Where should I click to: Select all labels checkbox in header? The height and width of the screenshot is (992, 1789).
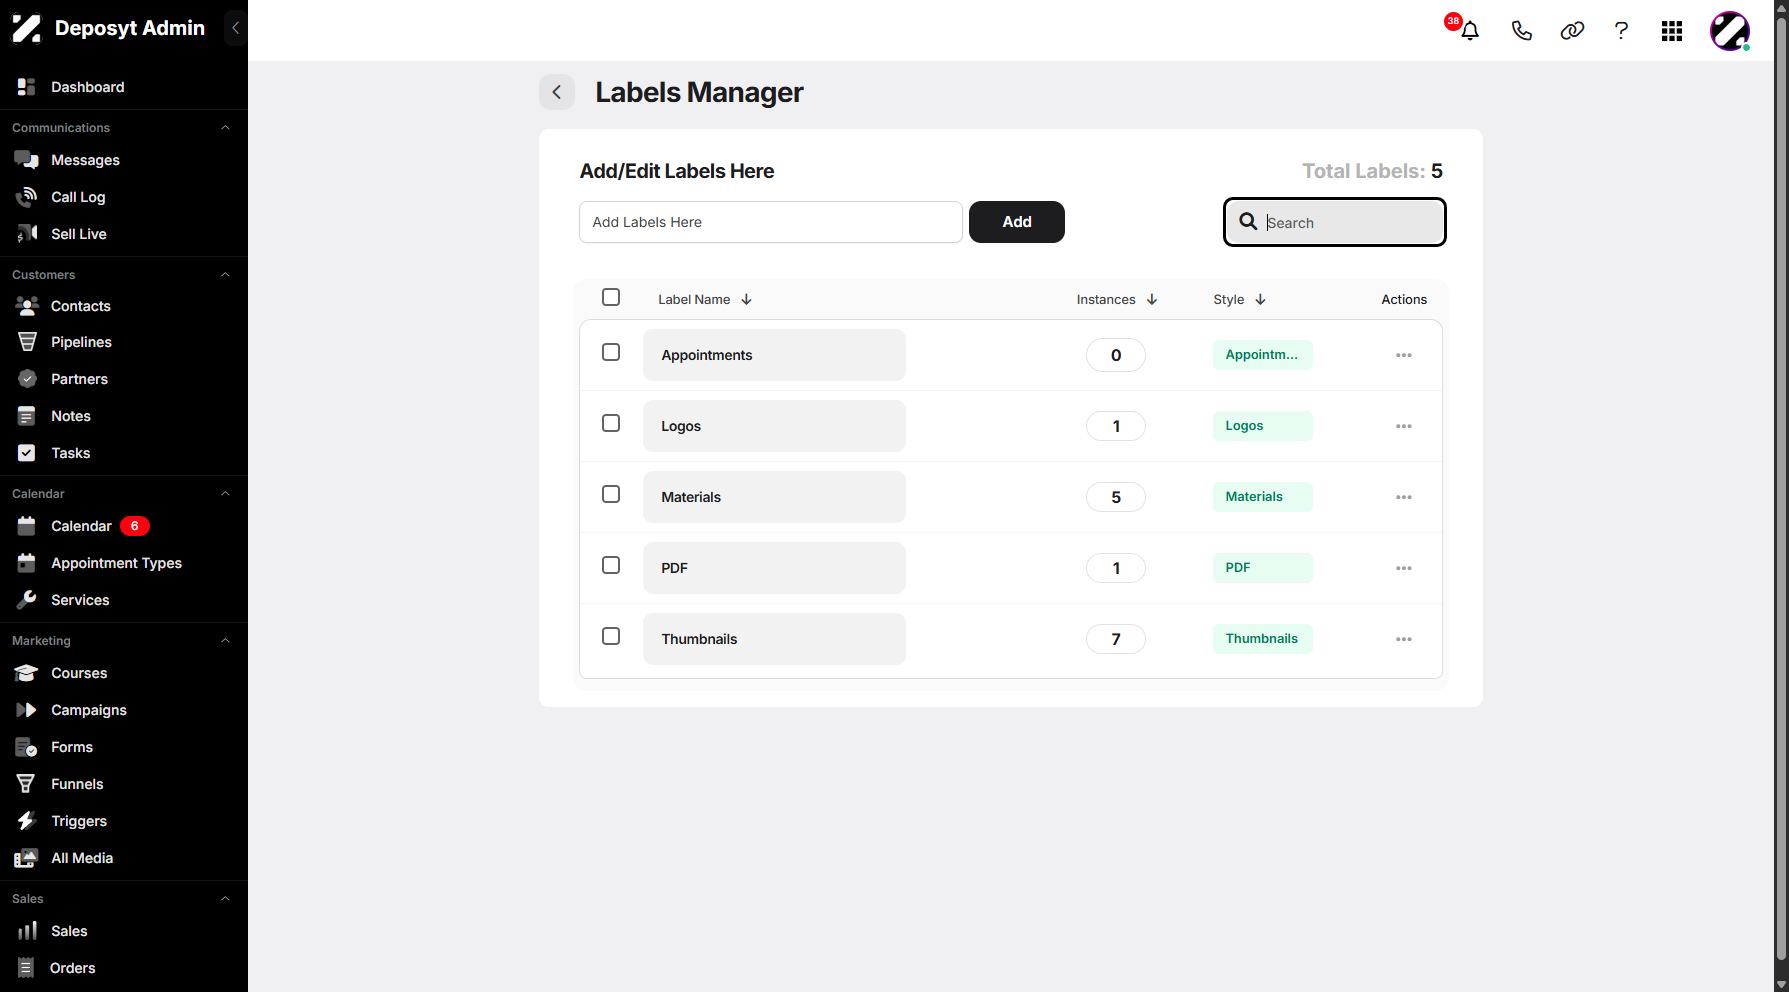click(x=611, y=297)
